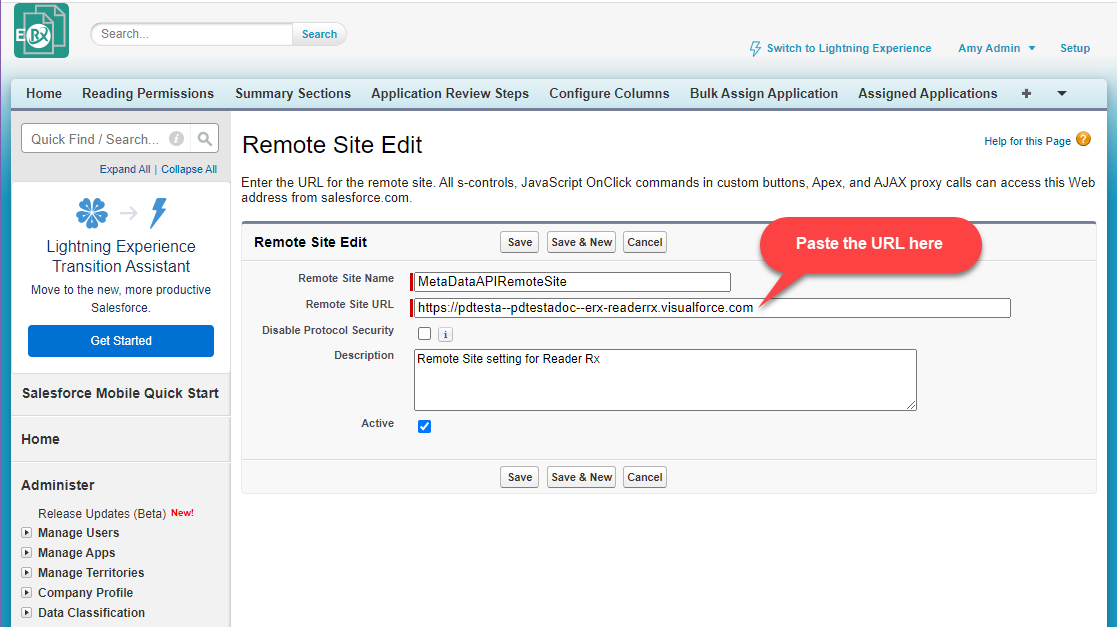Expand the Company Profile tree node
The width and height of the screenshot is (1117, 627).
tap(27, 593)
